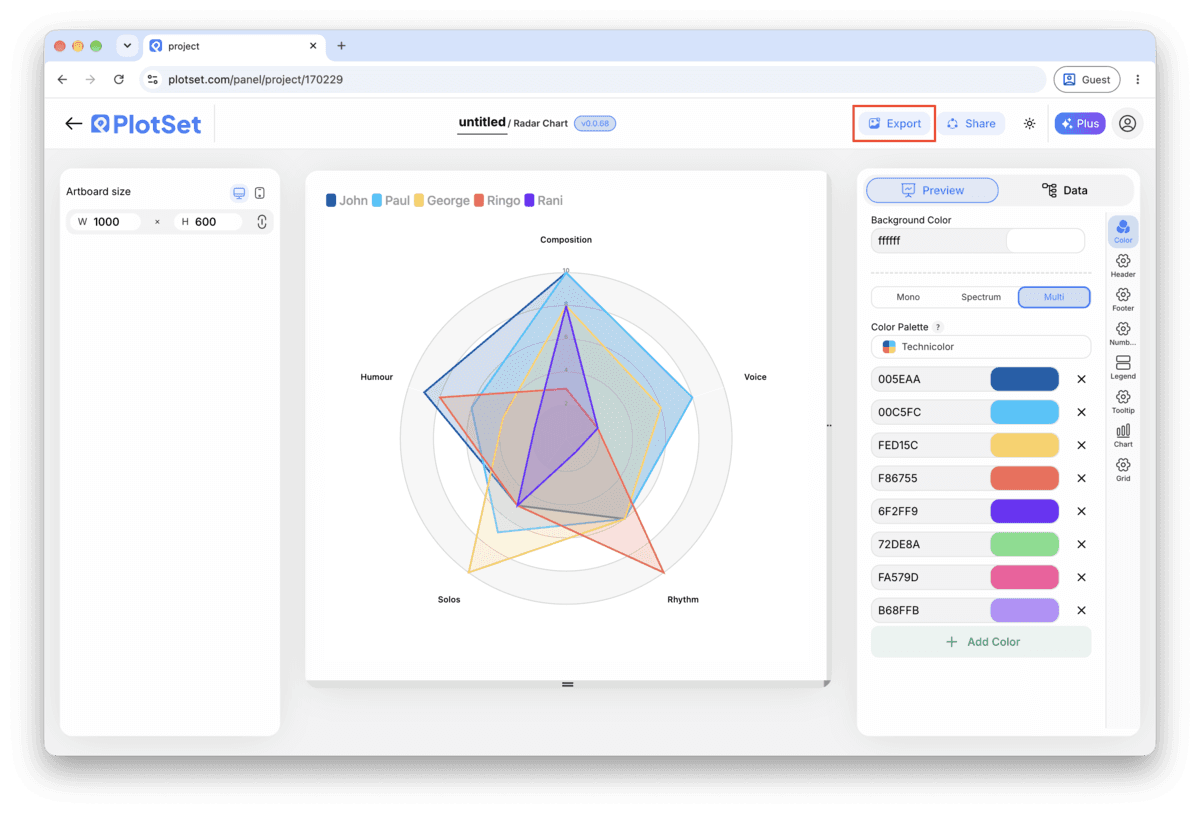
Task: Toggle John series in the legend
Action: pyautogui.click(x=347, y=200)
